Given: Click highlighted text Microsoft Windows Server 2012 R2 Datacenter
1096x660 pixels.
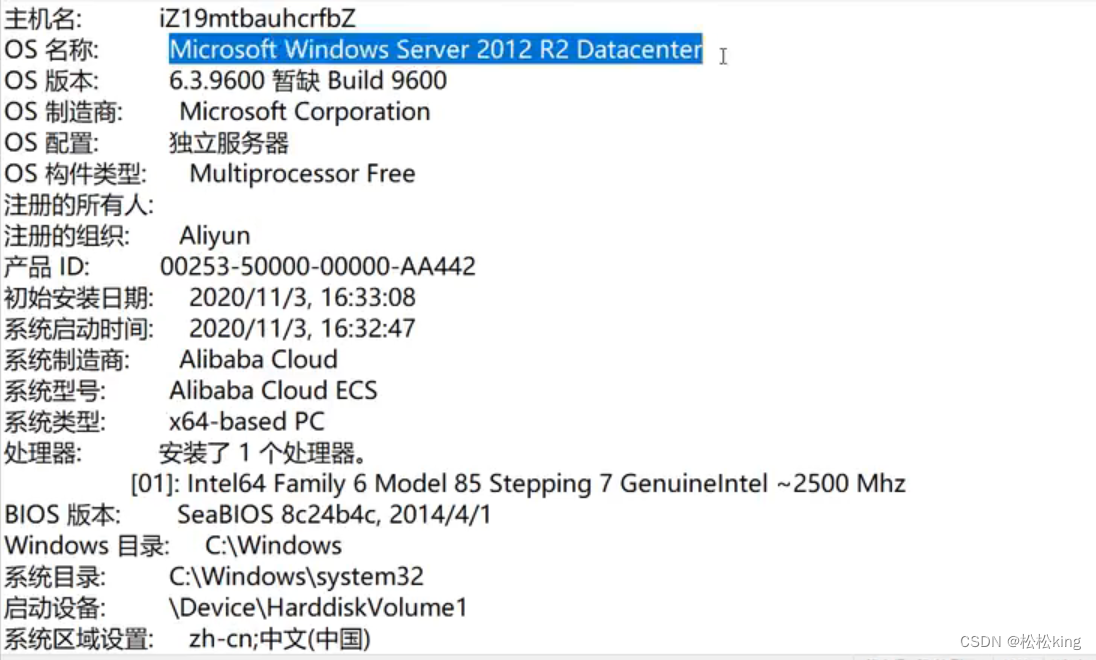Looking at the screenshot, I should tap(435, 49).
